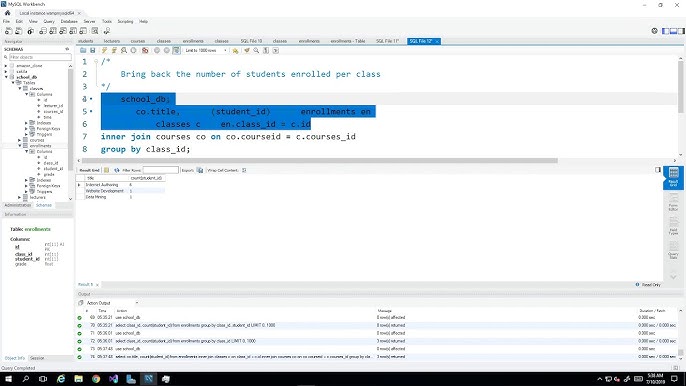Open the Query Stats side panel button
The height and width of the screenshot is (386, 686).
(x=673, y=249)
